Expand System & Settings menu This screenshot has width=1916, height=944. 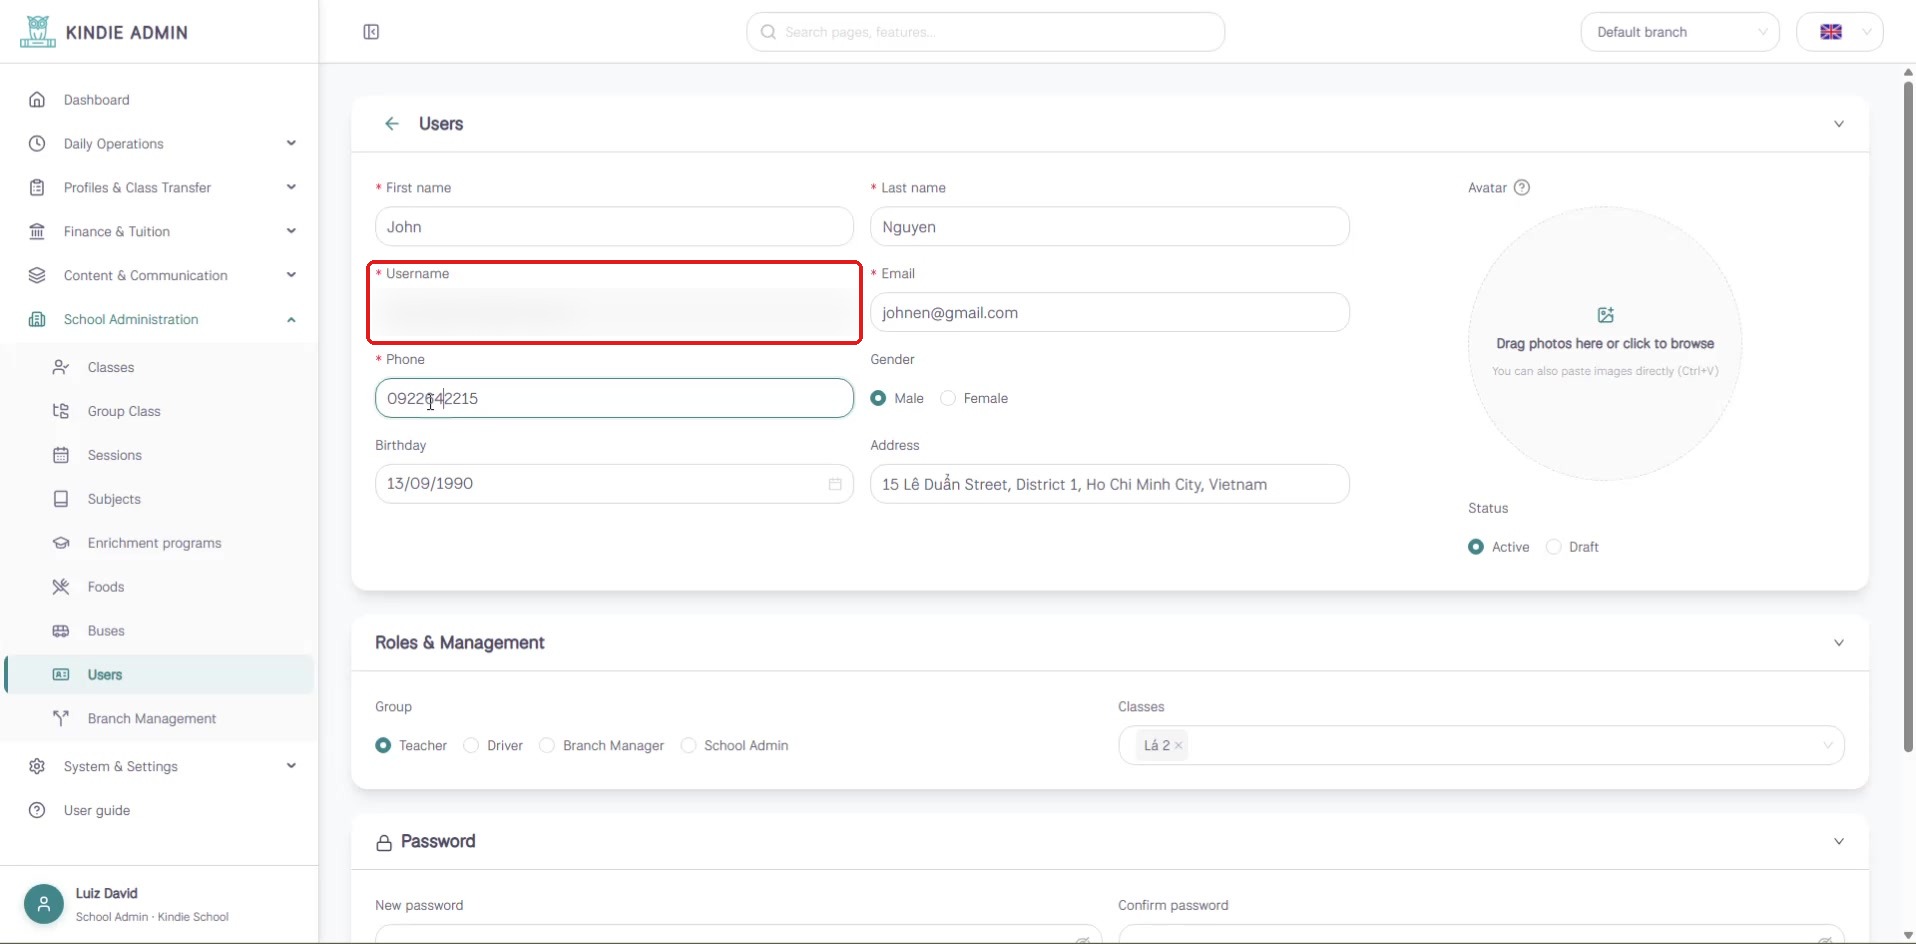(160, 766)
